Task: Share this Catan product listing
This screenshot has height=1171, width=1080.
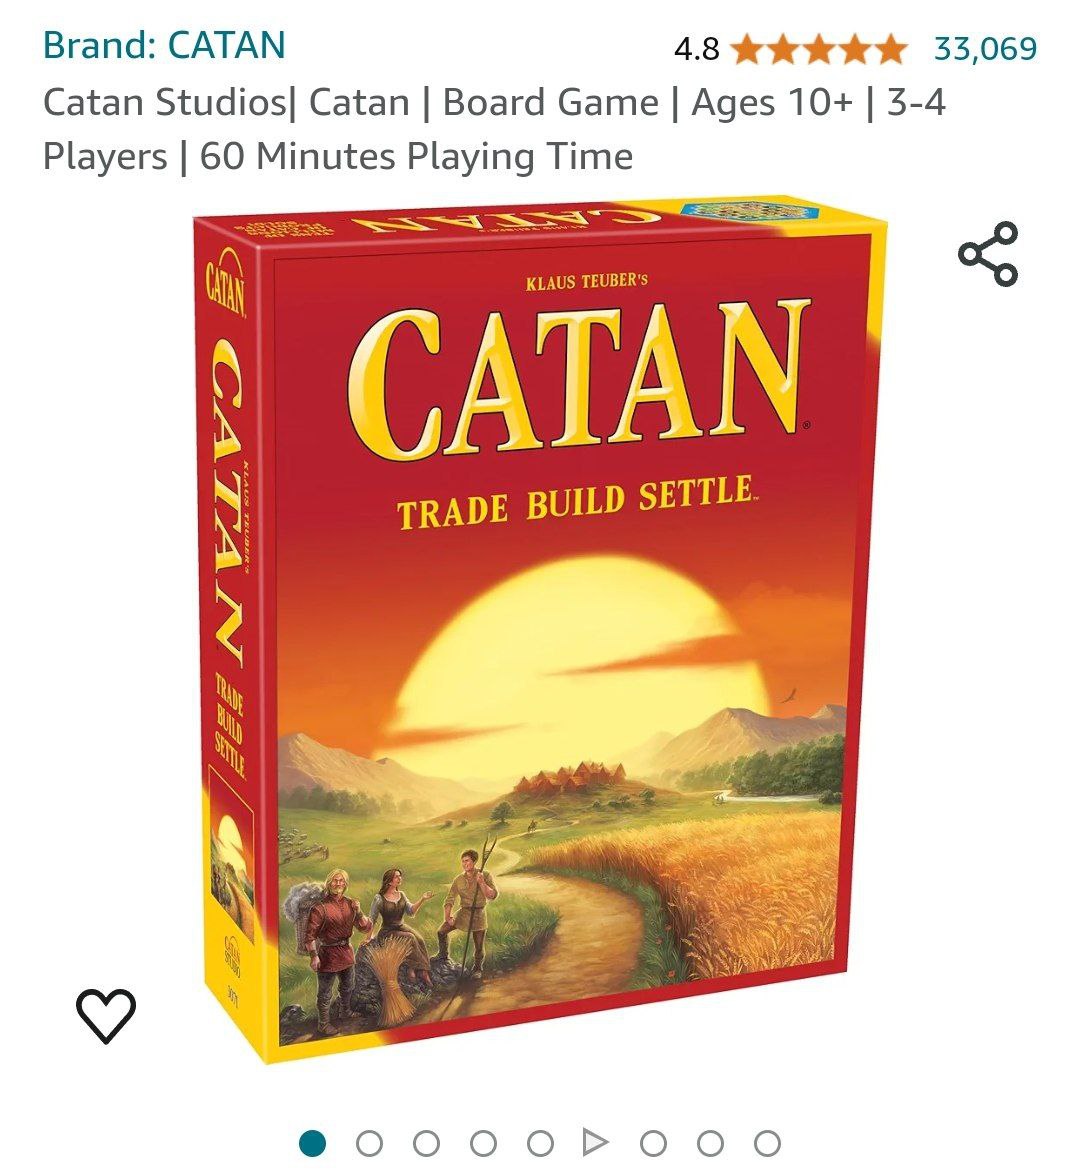Action: pos(988,253)
